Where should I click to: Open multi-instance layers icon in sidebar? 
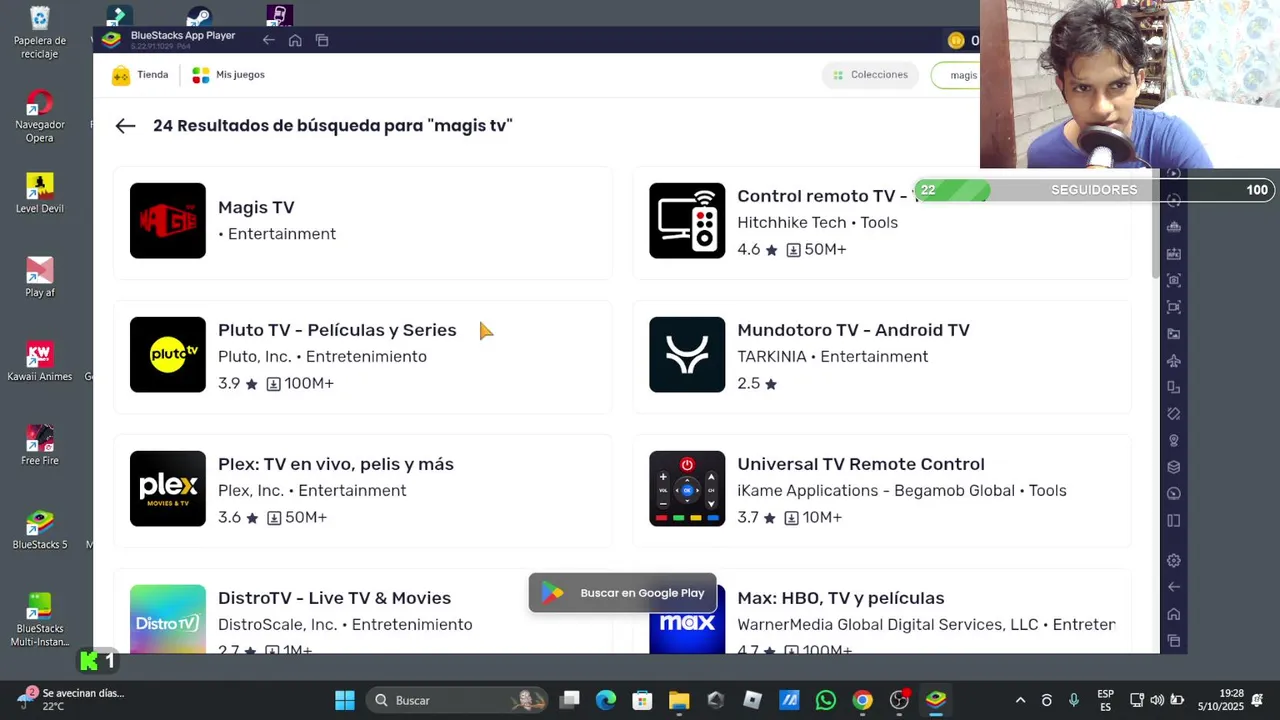point(1174,467)
